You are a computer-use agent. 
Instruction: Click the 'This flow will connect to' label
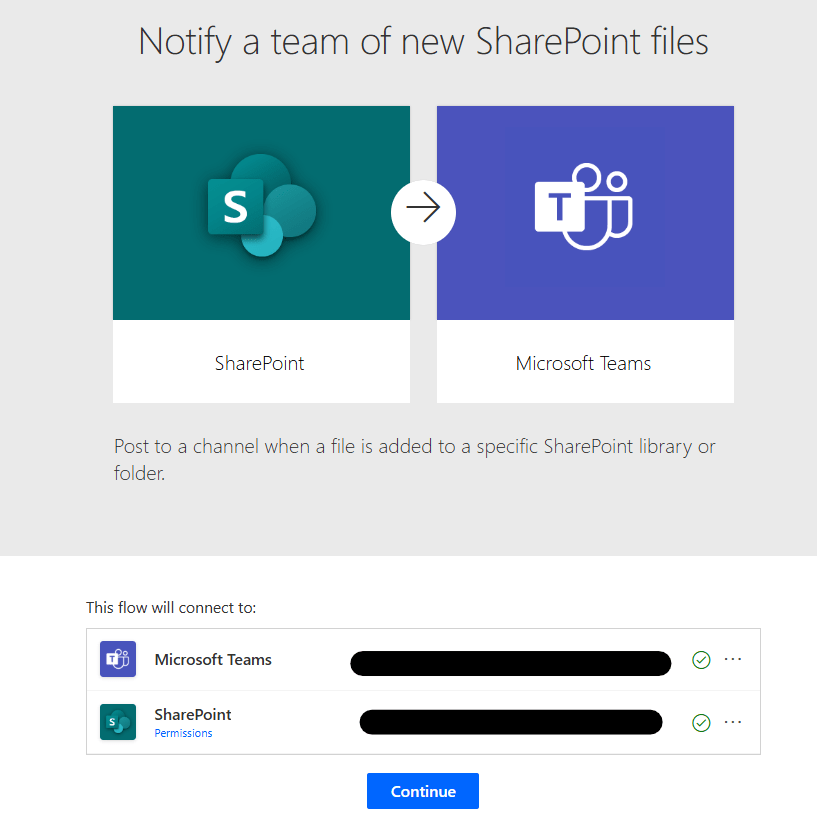pyautogui.click(x=171, y=607)
